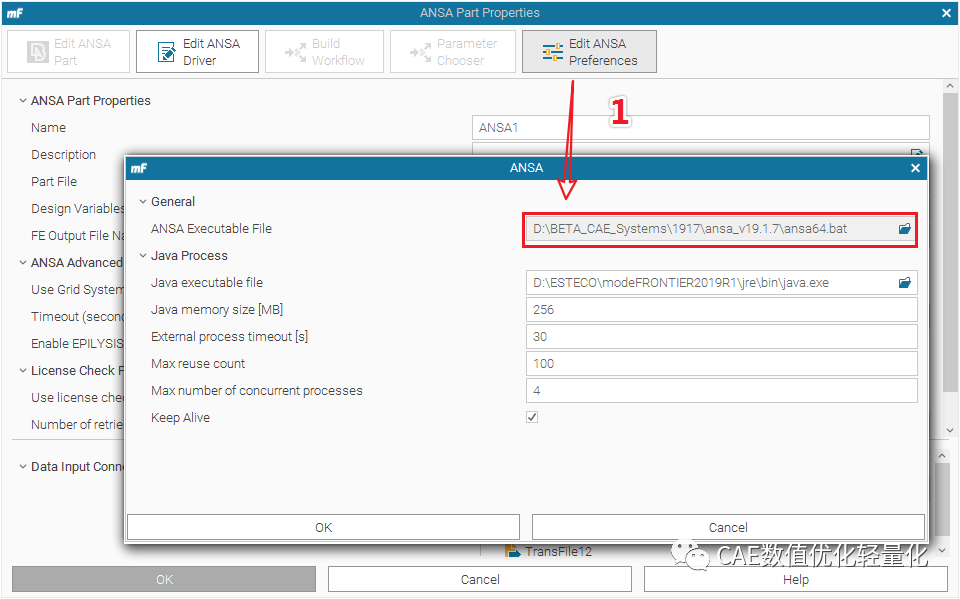
Task: Click scroll-down arrow of properties panel
Action: (x=950, y=430)
